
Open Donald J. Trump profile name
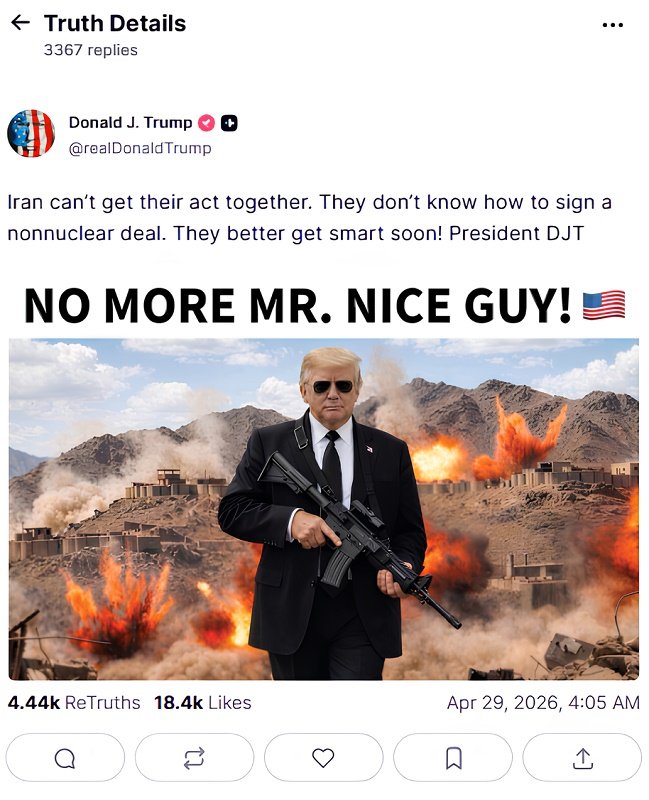[x=130, y=122]
